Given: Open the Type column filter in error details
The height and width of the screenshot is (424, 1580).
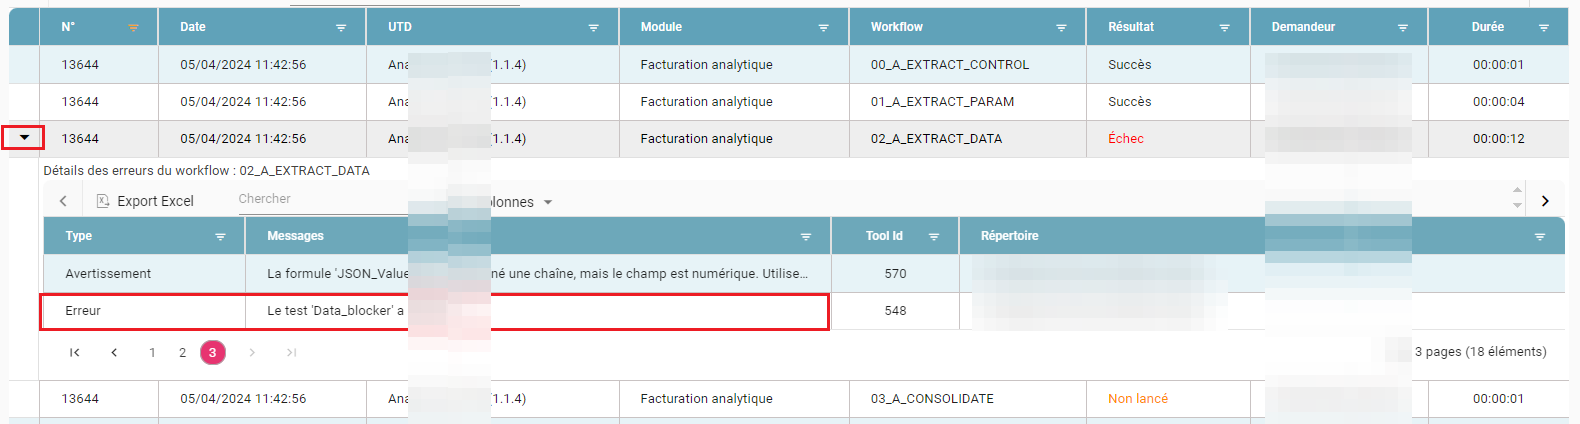Looking at the screenshot, I should (220, 237).
